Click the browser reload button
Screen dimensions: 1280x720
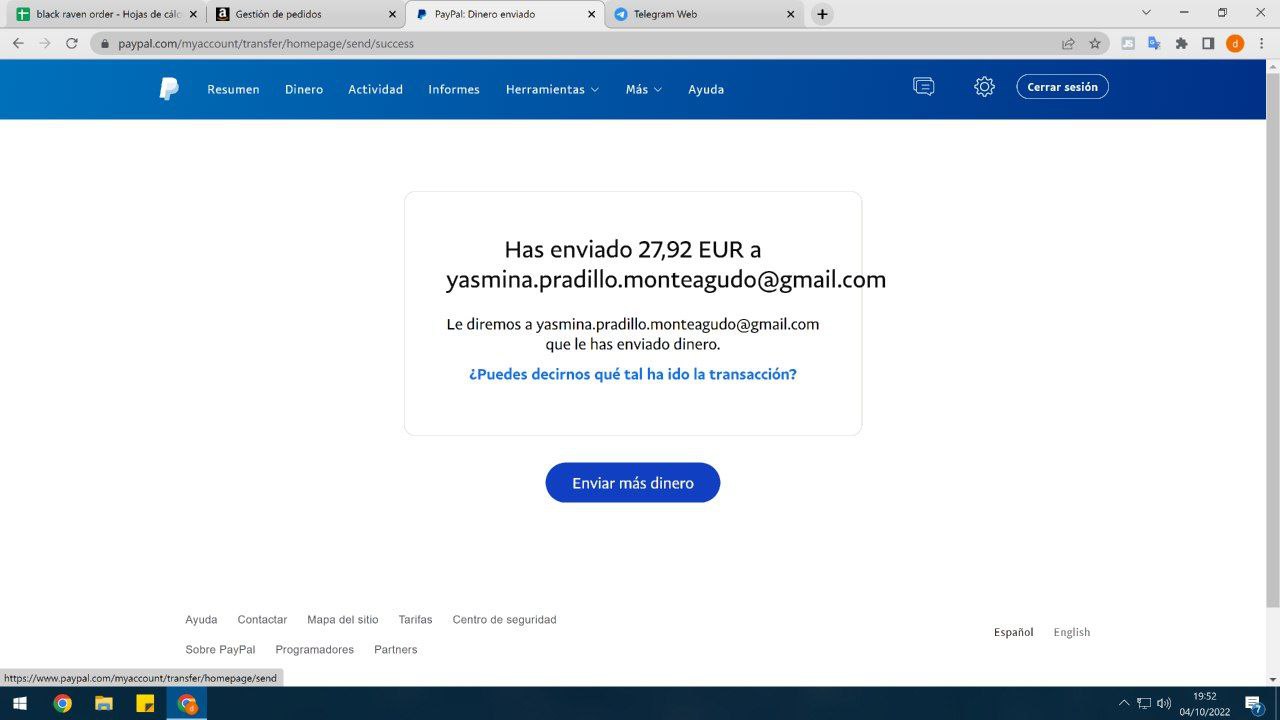click(x=72, y=43)
